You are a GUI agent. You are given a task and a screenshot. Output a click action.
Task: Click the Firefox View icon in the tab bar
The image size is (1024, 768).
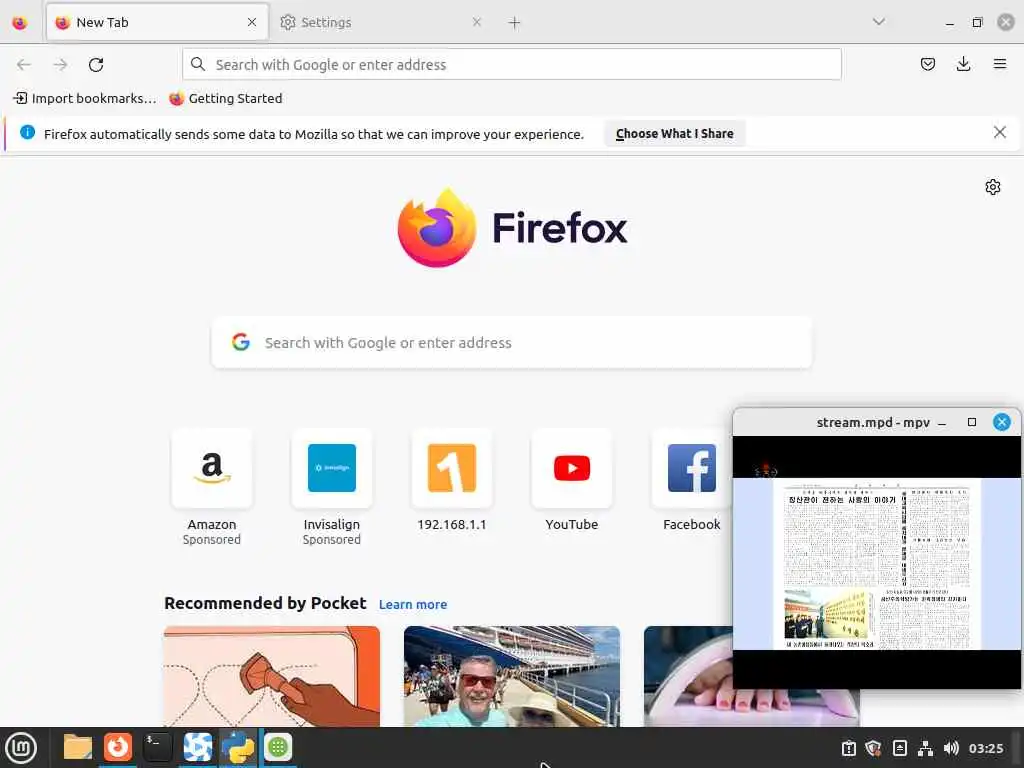coord(20,22)
